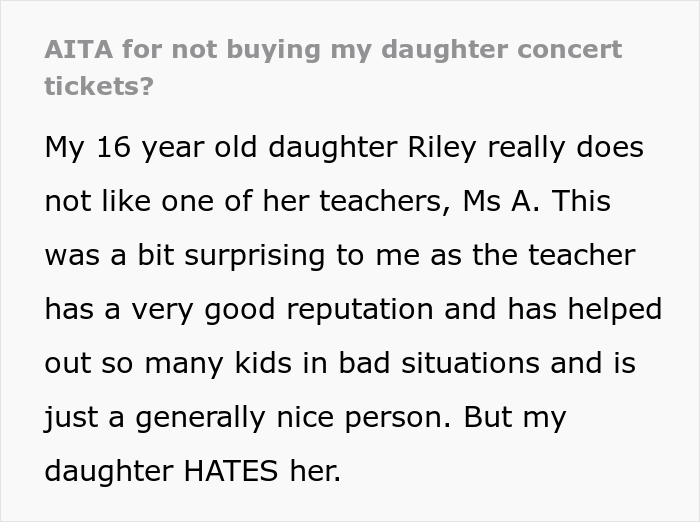Click the text "My 16 year old daughter"
The image size is (700, 522).
coord(195,147)
